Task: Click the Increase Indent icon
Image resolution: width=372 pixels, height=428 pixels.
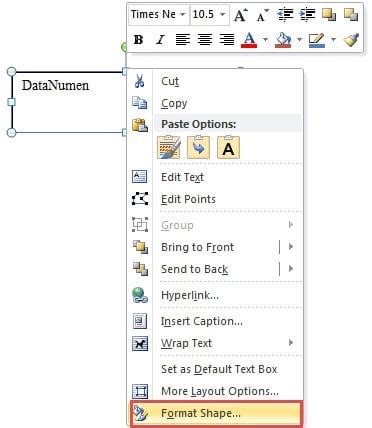Action: click(x=307, y=15)
